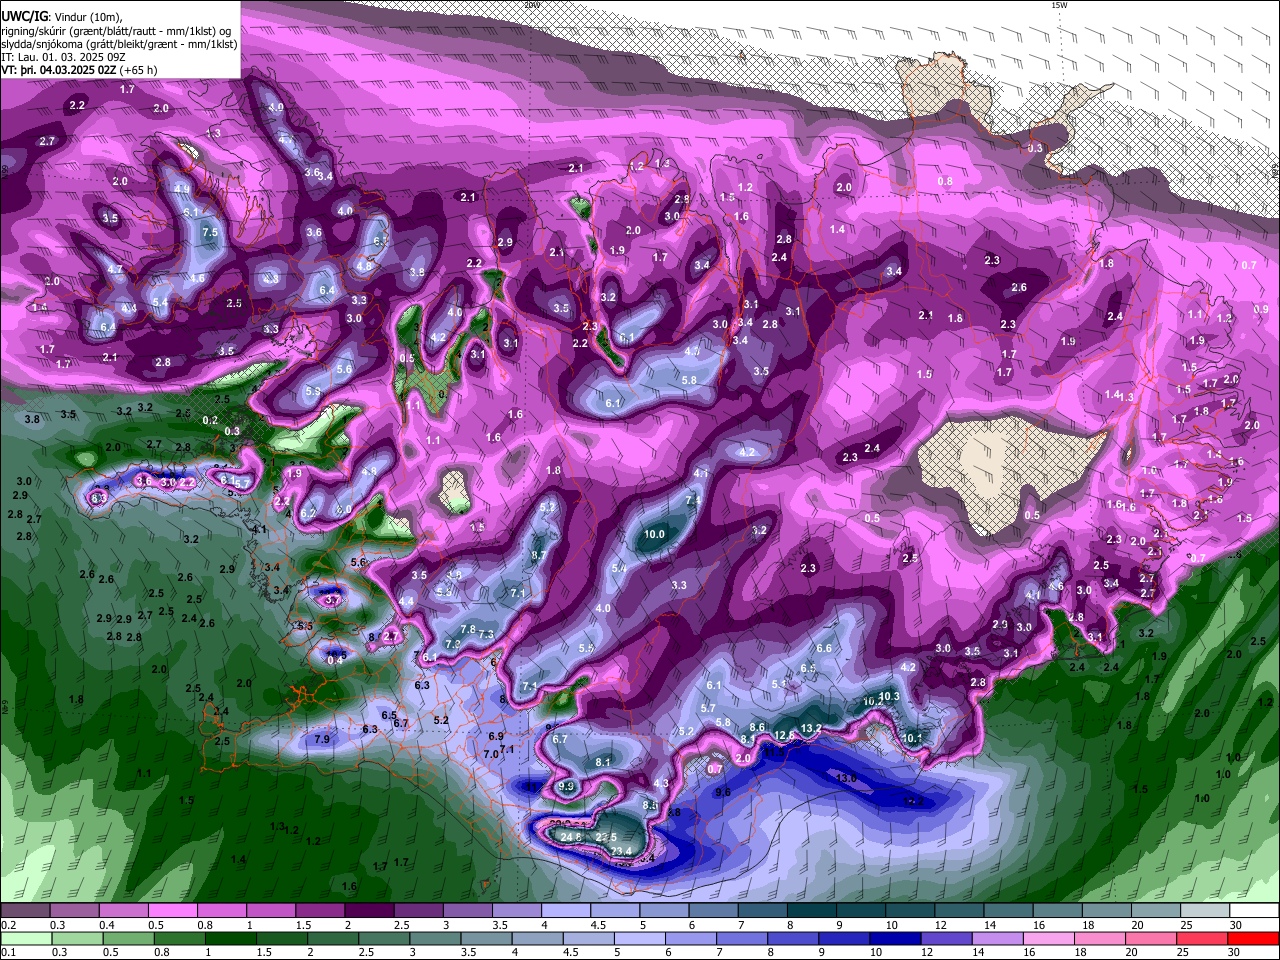Click the '4.9' value in the Westfjords
The height and width of the screenshot is (960, 1280).
click(181, 188)
